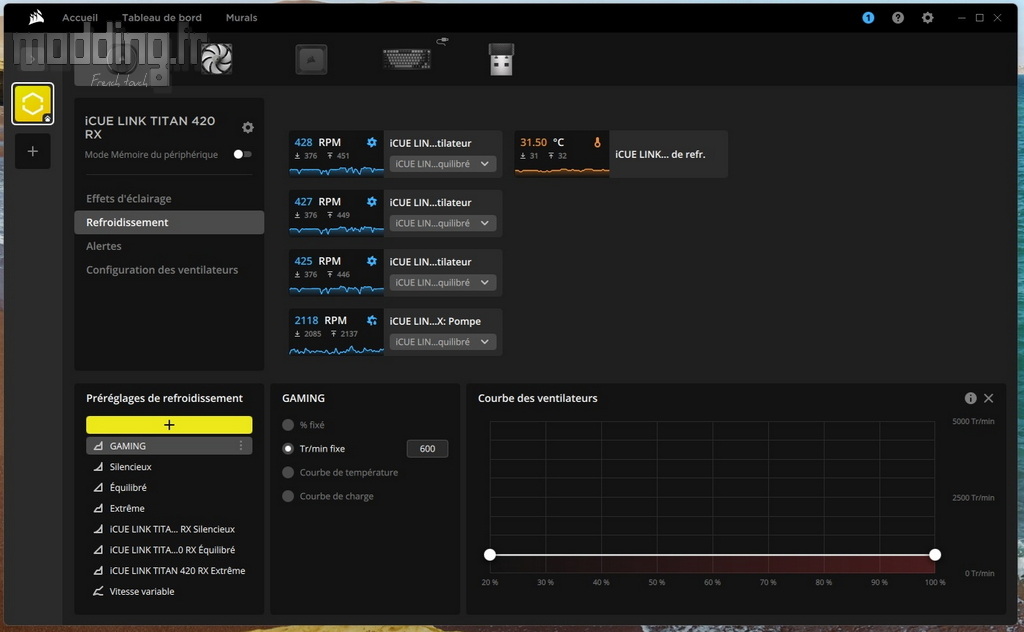Go to the Accueil menu
Image resolution: width=1024 pixels, height=632 pixels.
(x=80, y=18)
